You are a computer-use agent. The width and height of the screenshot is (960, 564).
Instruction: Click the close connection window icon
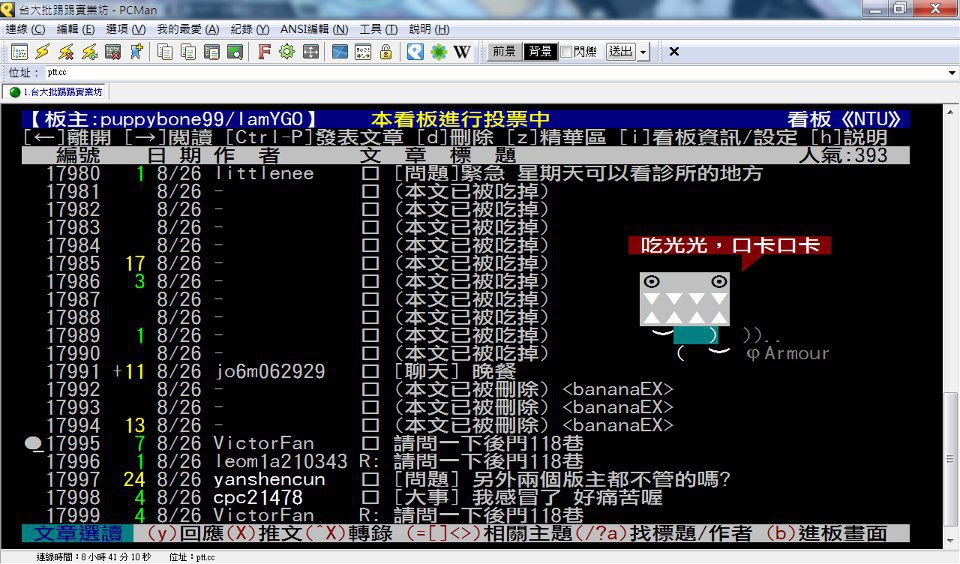[113, 52]
